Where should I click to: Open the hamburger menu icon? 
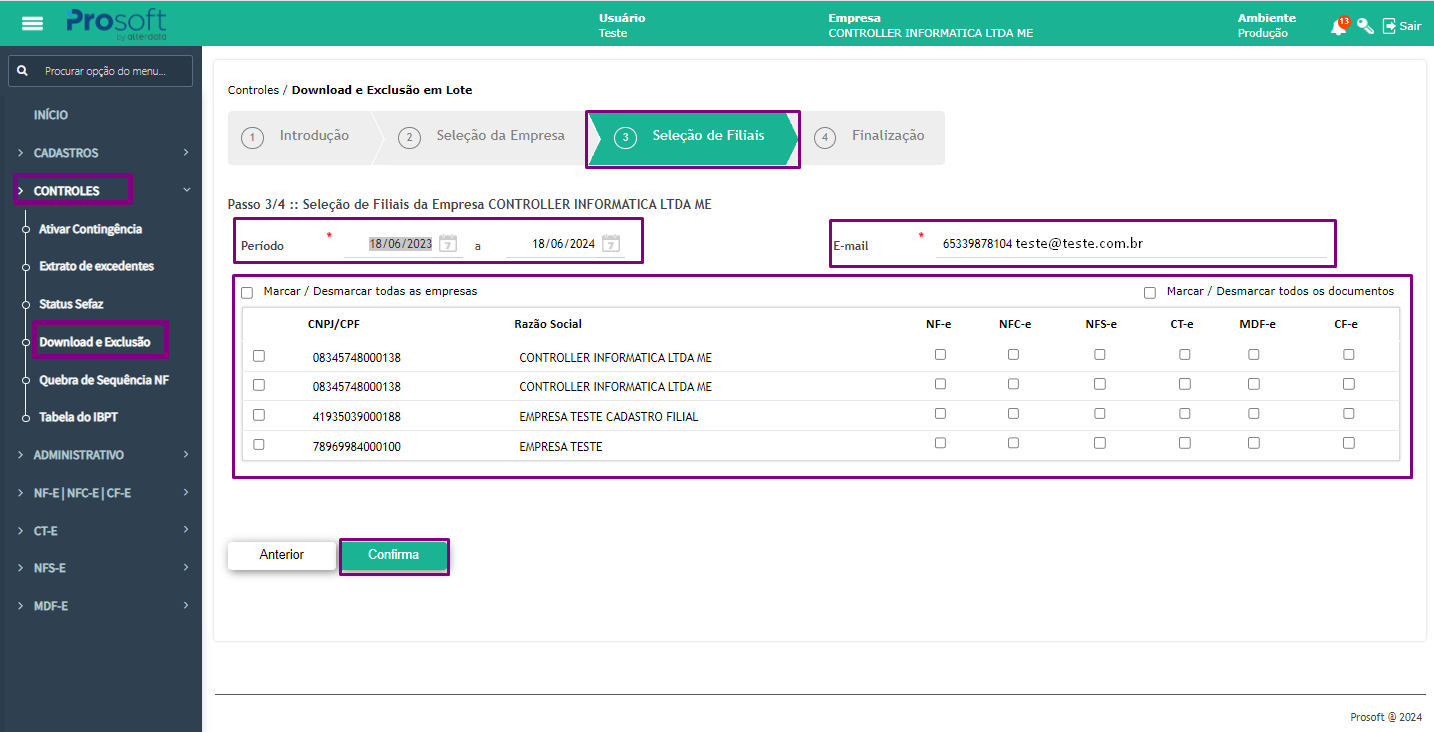(32, 24)
